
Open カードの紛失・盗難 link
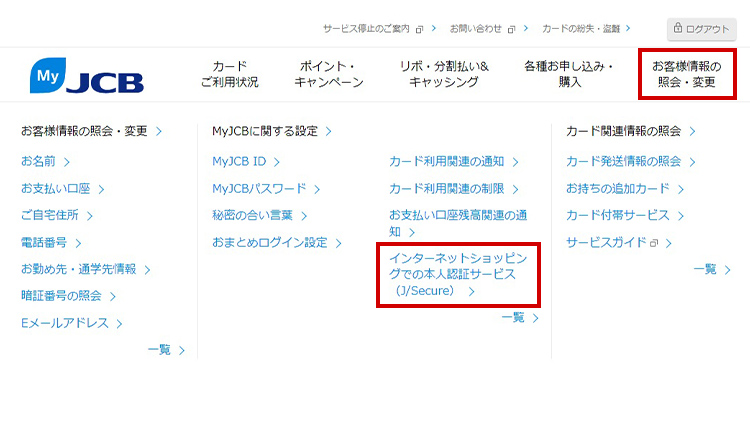(x=581, y=29)
